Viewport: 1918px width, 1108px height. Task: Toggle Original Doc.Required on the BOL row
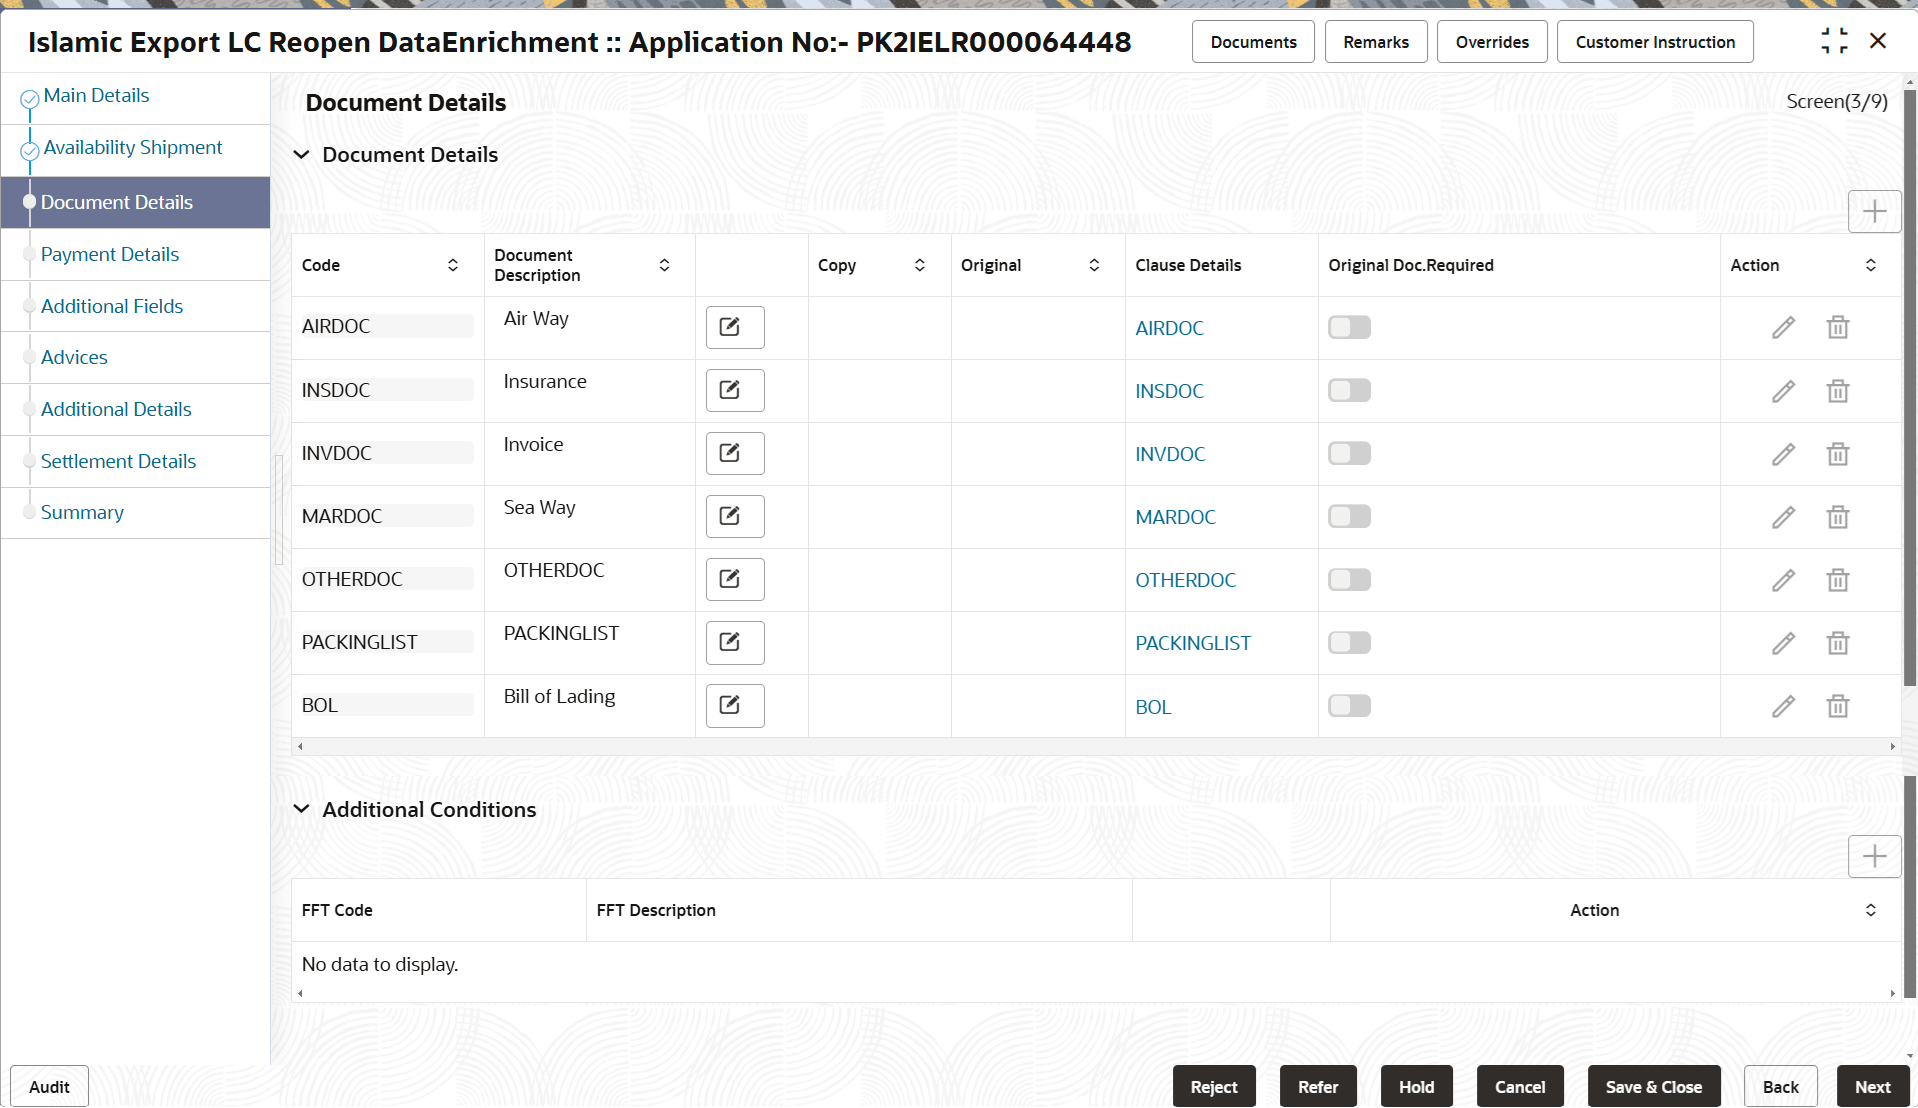1349,705
